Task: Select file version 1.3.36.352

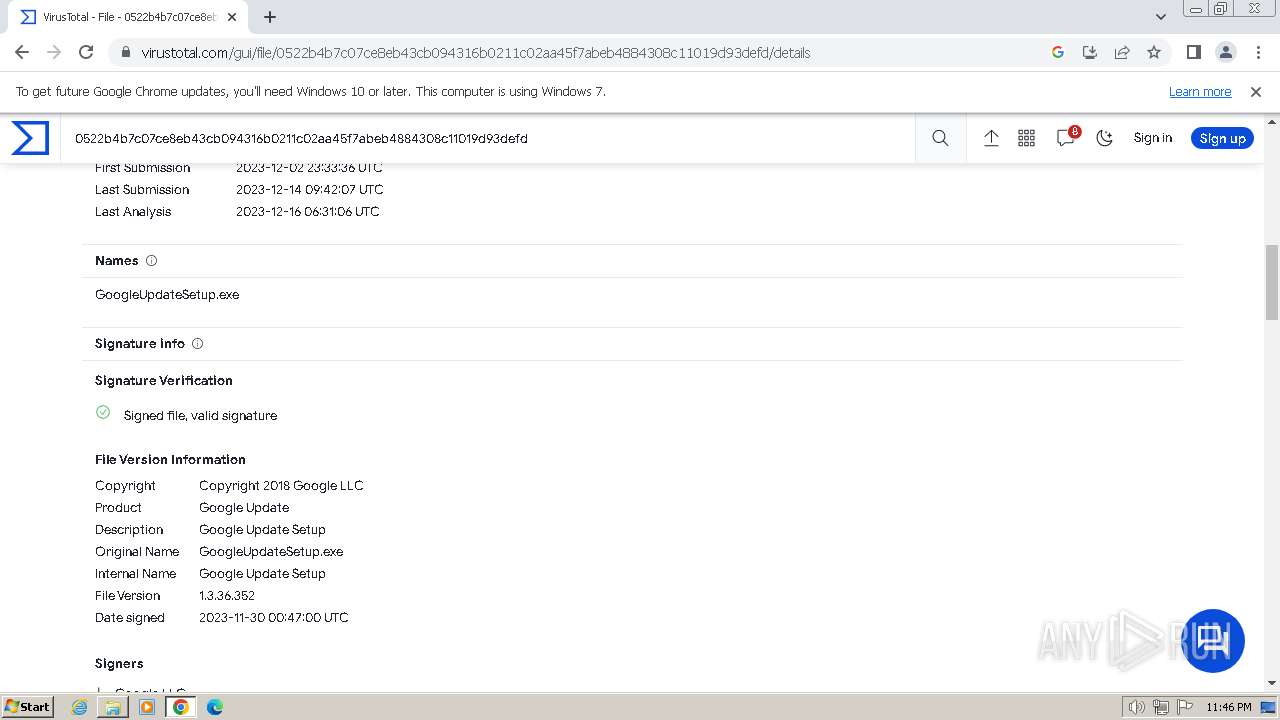Action: (227, 595)
